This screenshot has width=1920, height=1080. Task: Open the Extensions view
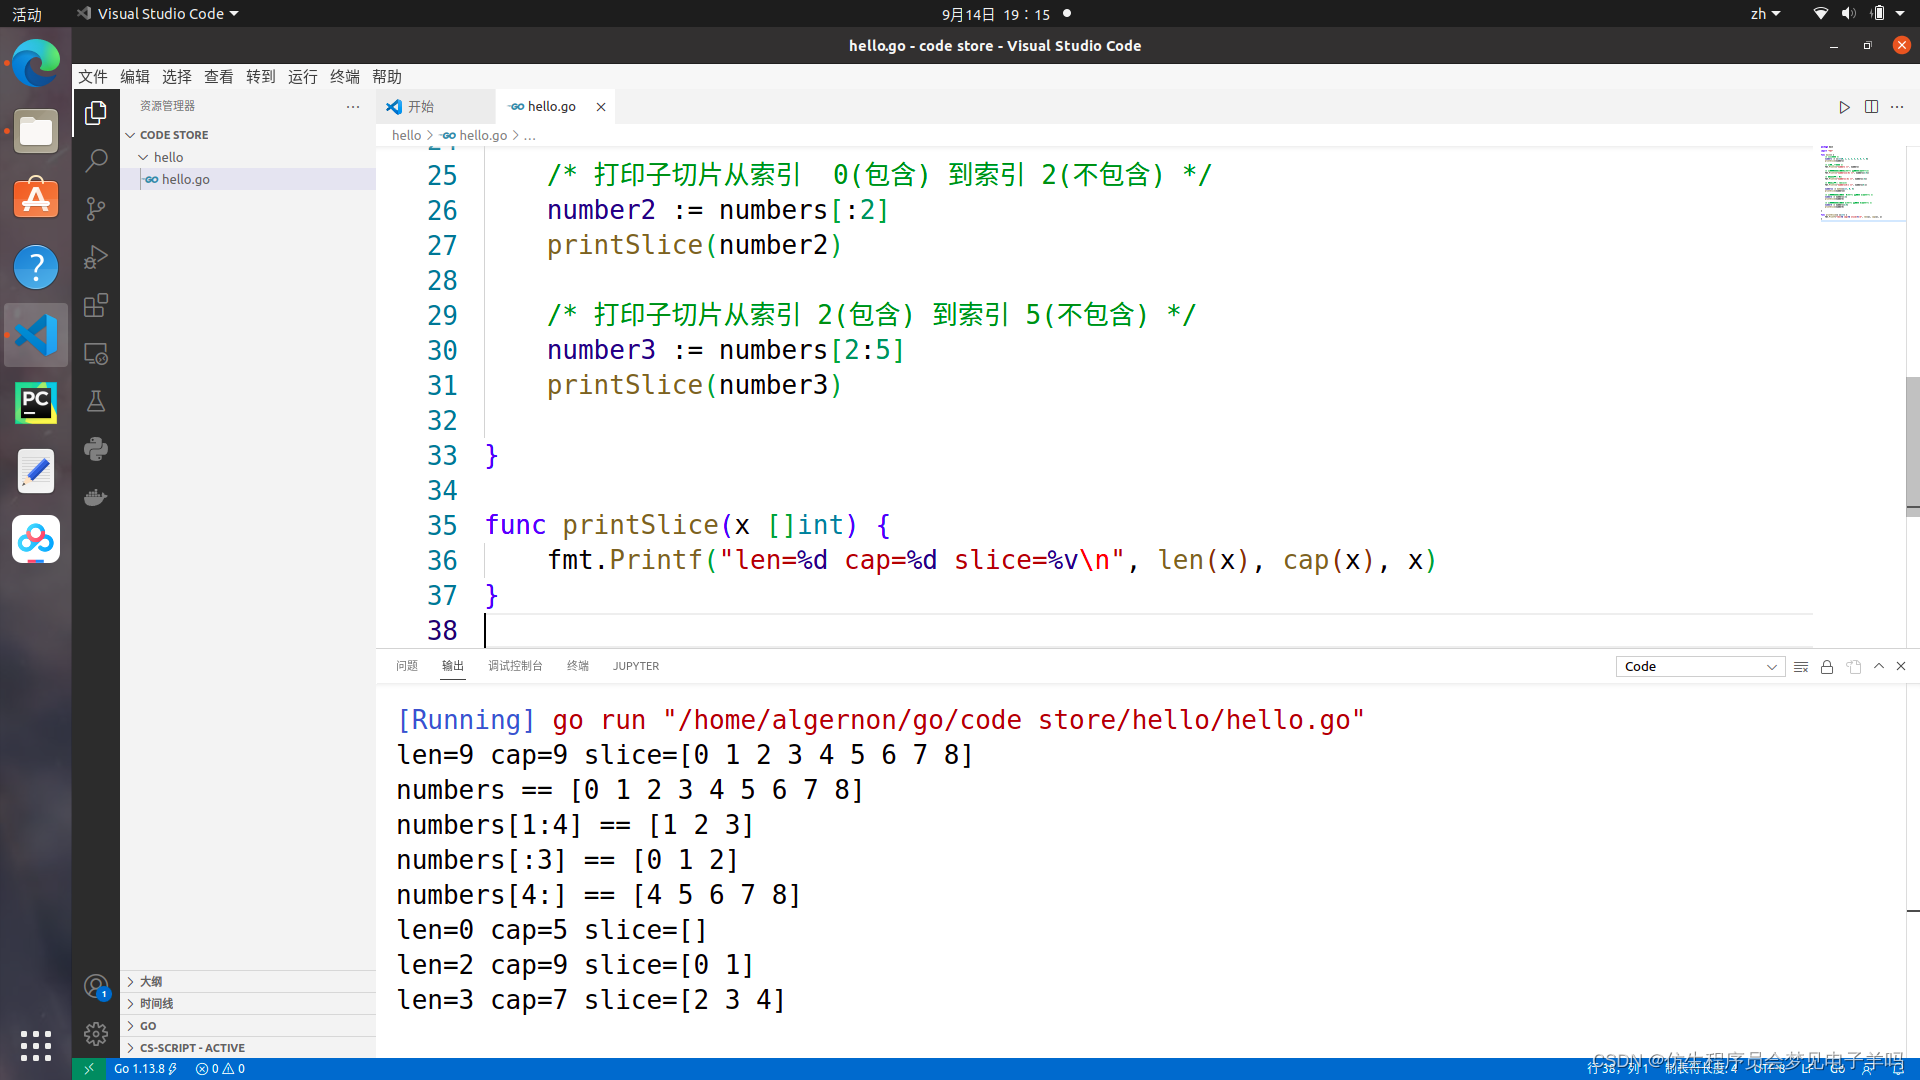coord(96,305)
